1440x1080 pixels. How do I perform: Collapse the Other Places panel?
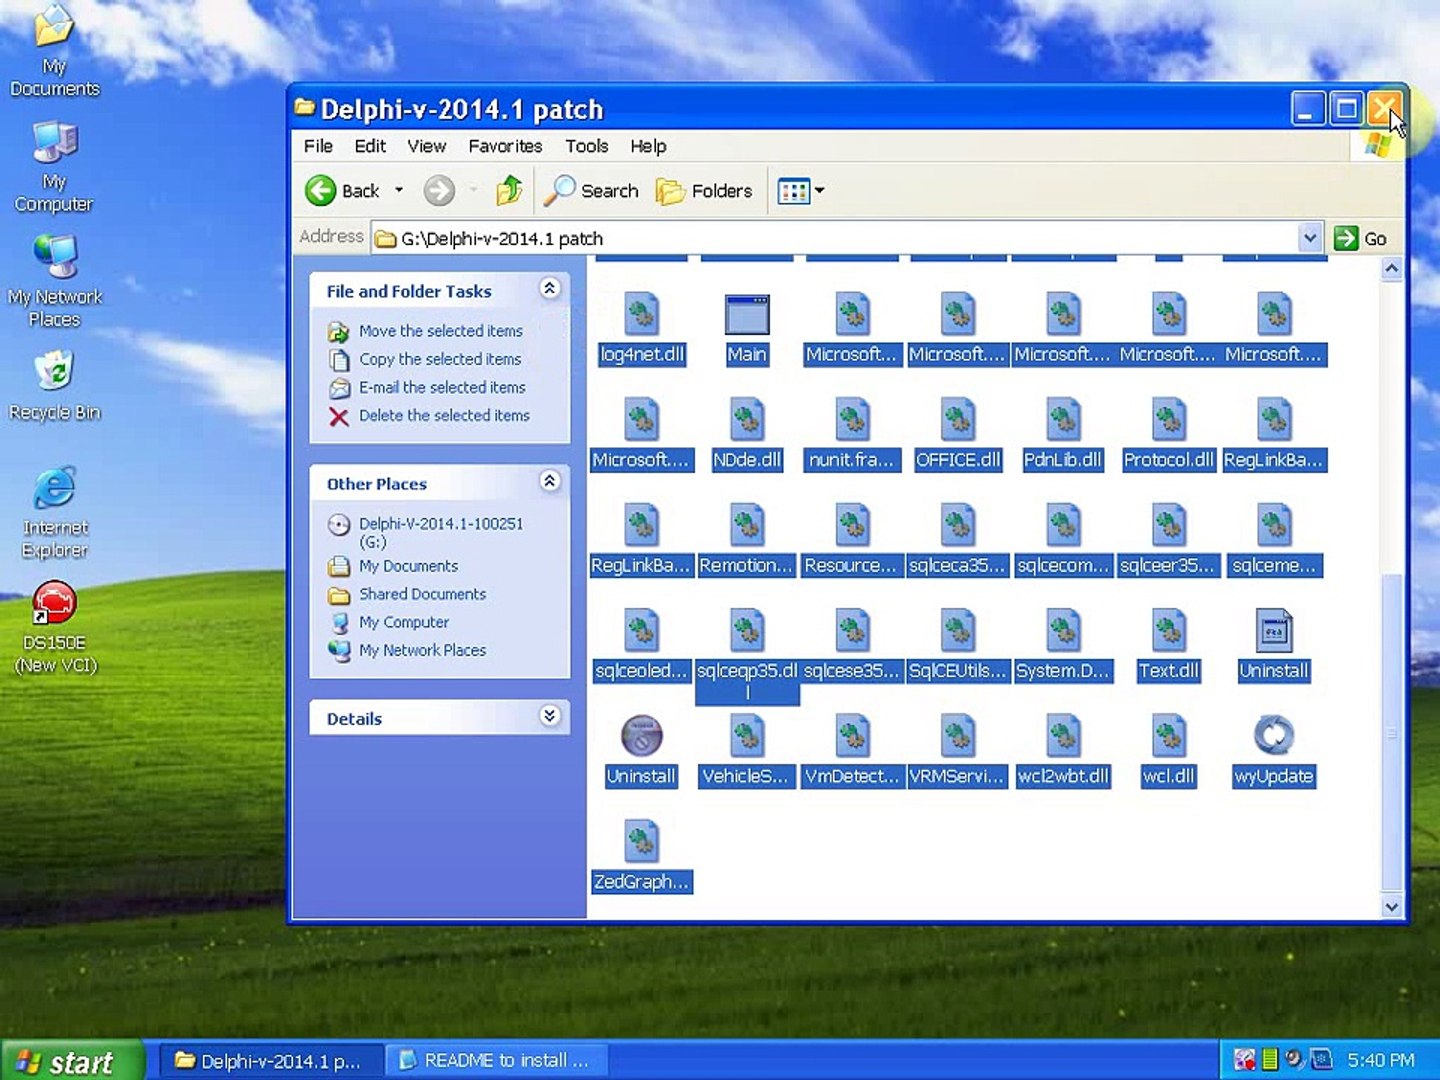pos(549,481)
